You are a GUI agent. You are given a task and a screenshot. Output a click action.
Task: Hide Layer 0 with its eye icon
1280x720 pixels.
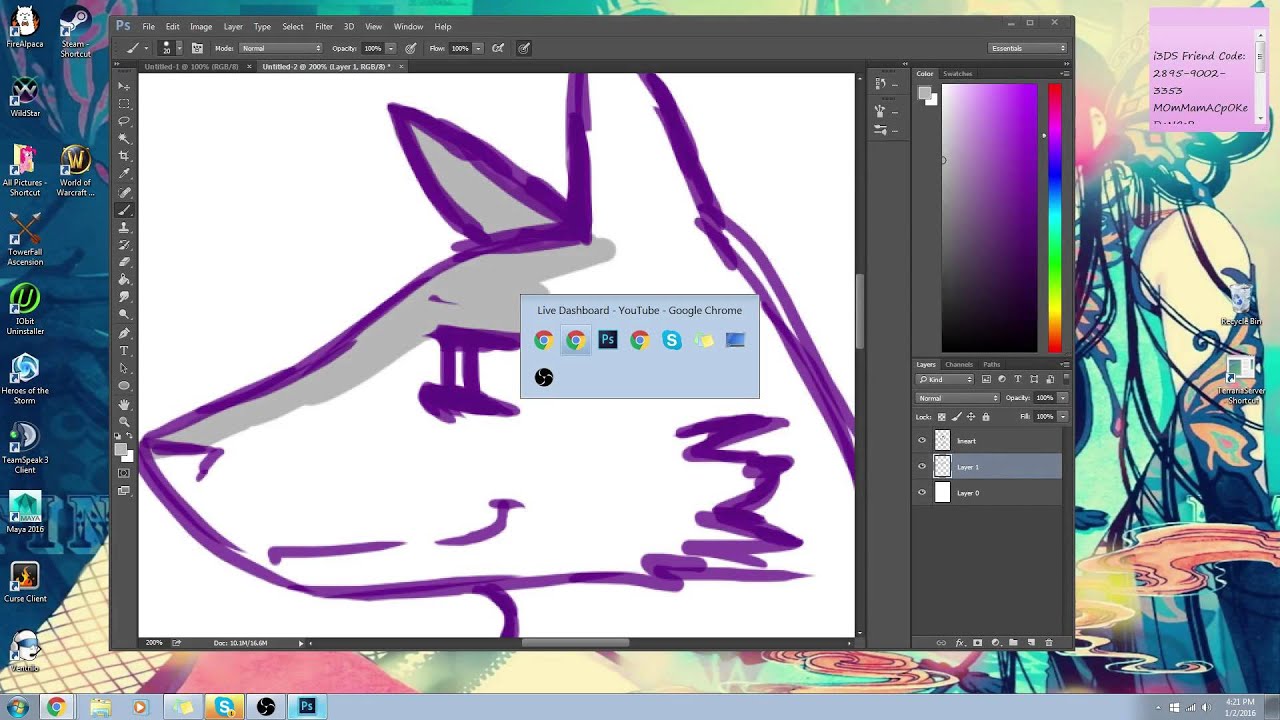coord(922,493)
